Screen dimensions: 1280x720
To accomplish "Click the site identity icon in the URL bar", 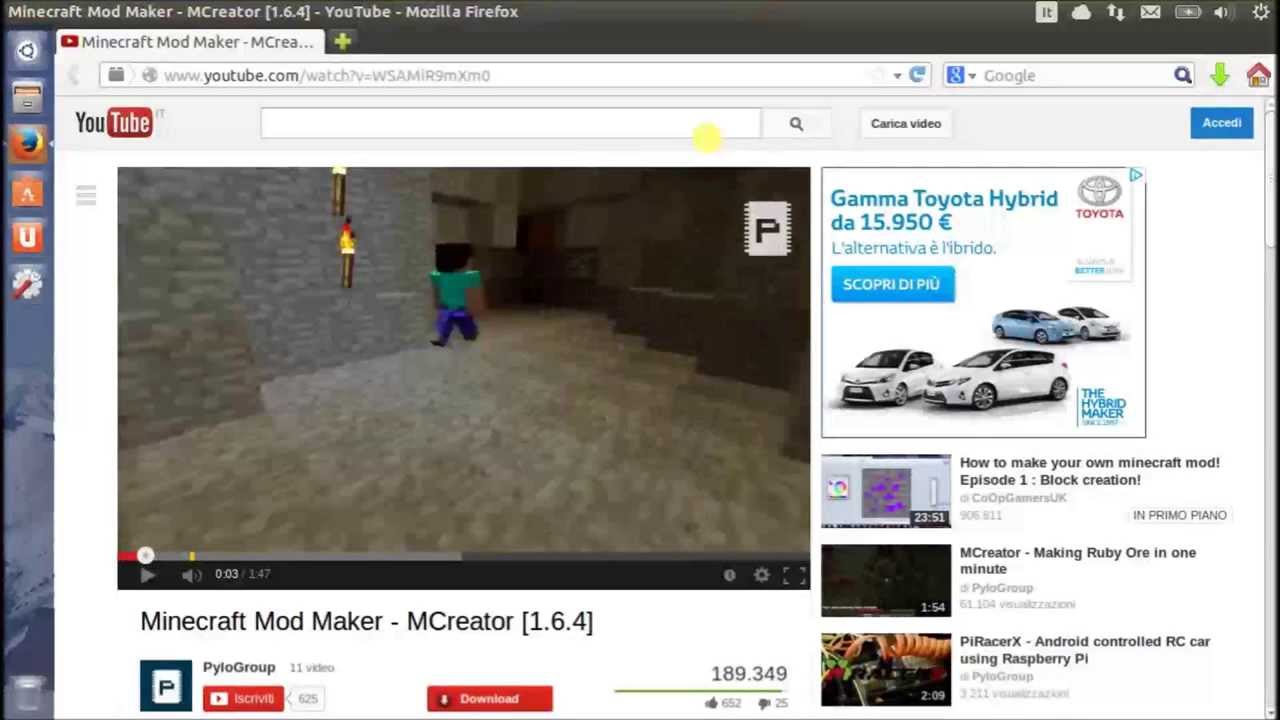I will coord(150,75).
